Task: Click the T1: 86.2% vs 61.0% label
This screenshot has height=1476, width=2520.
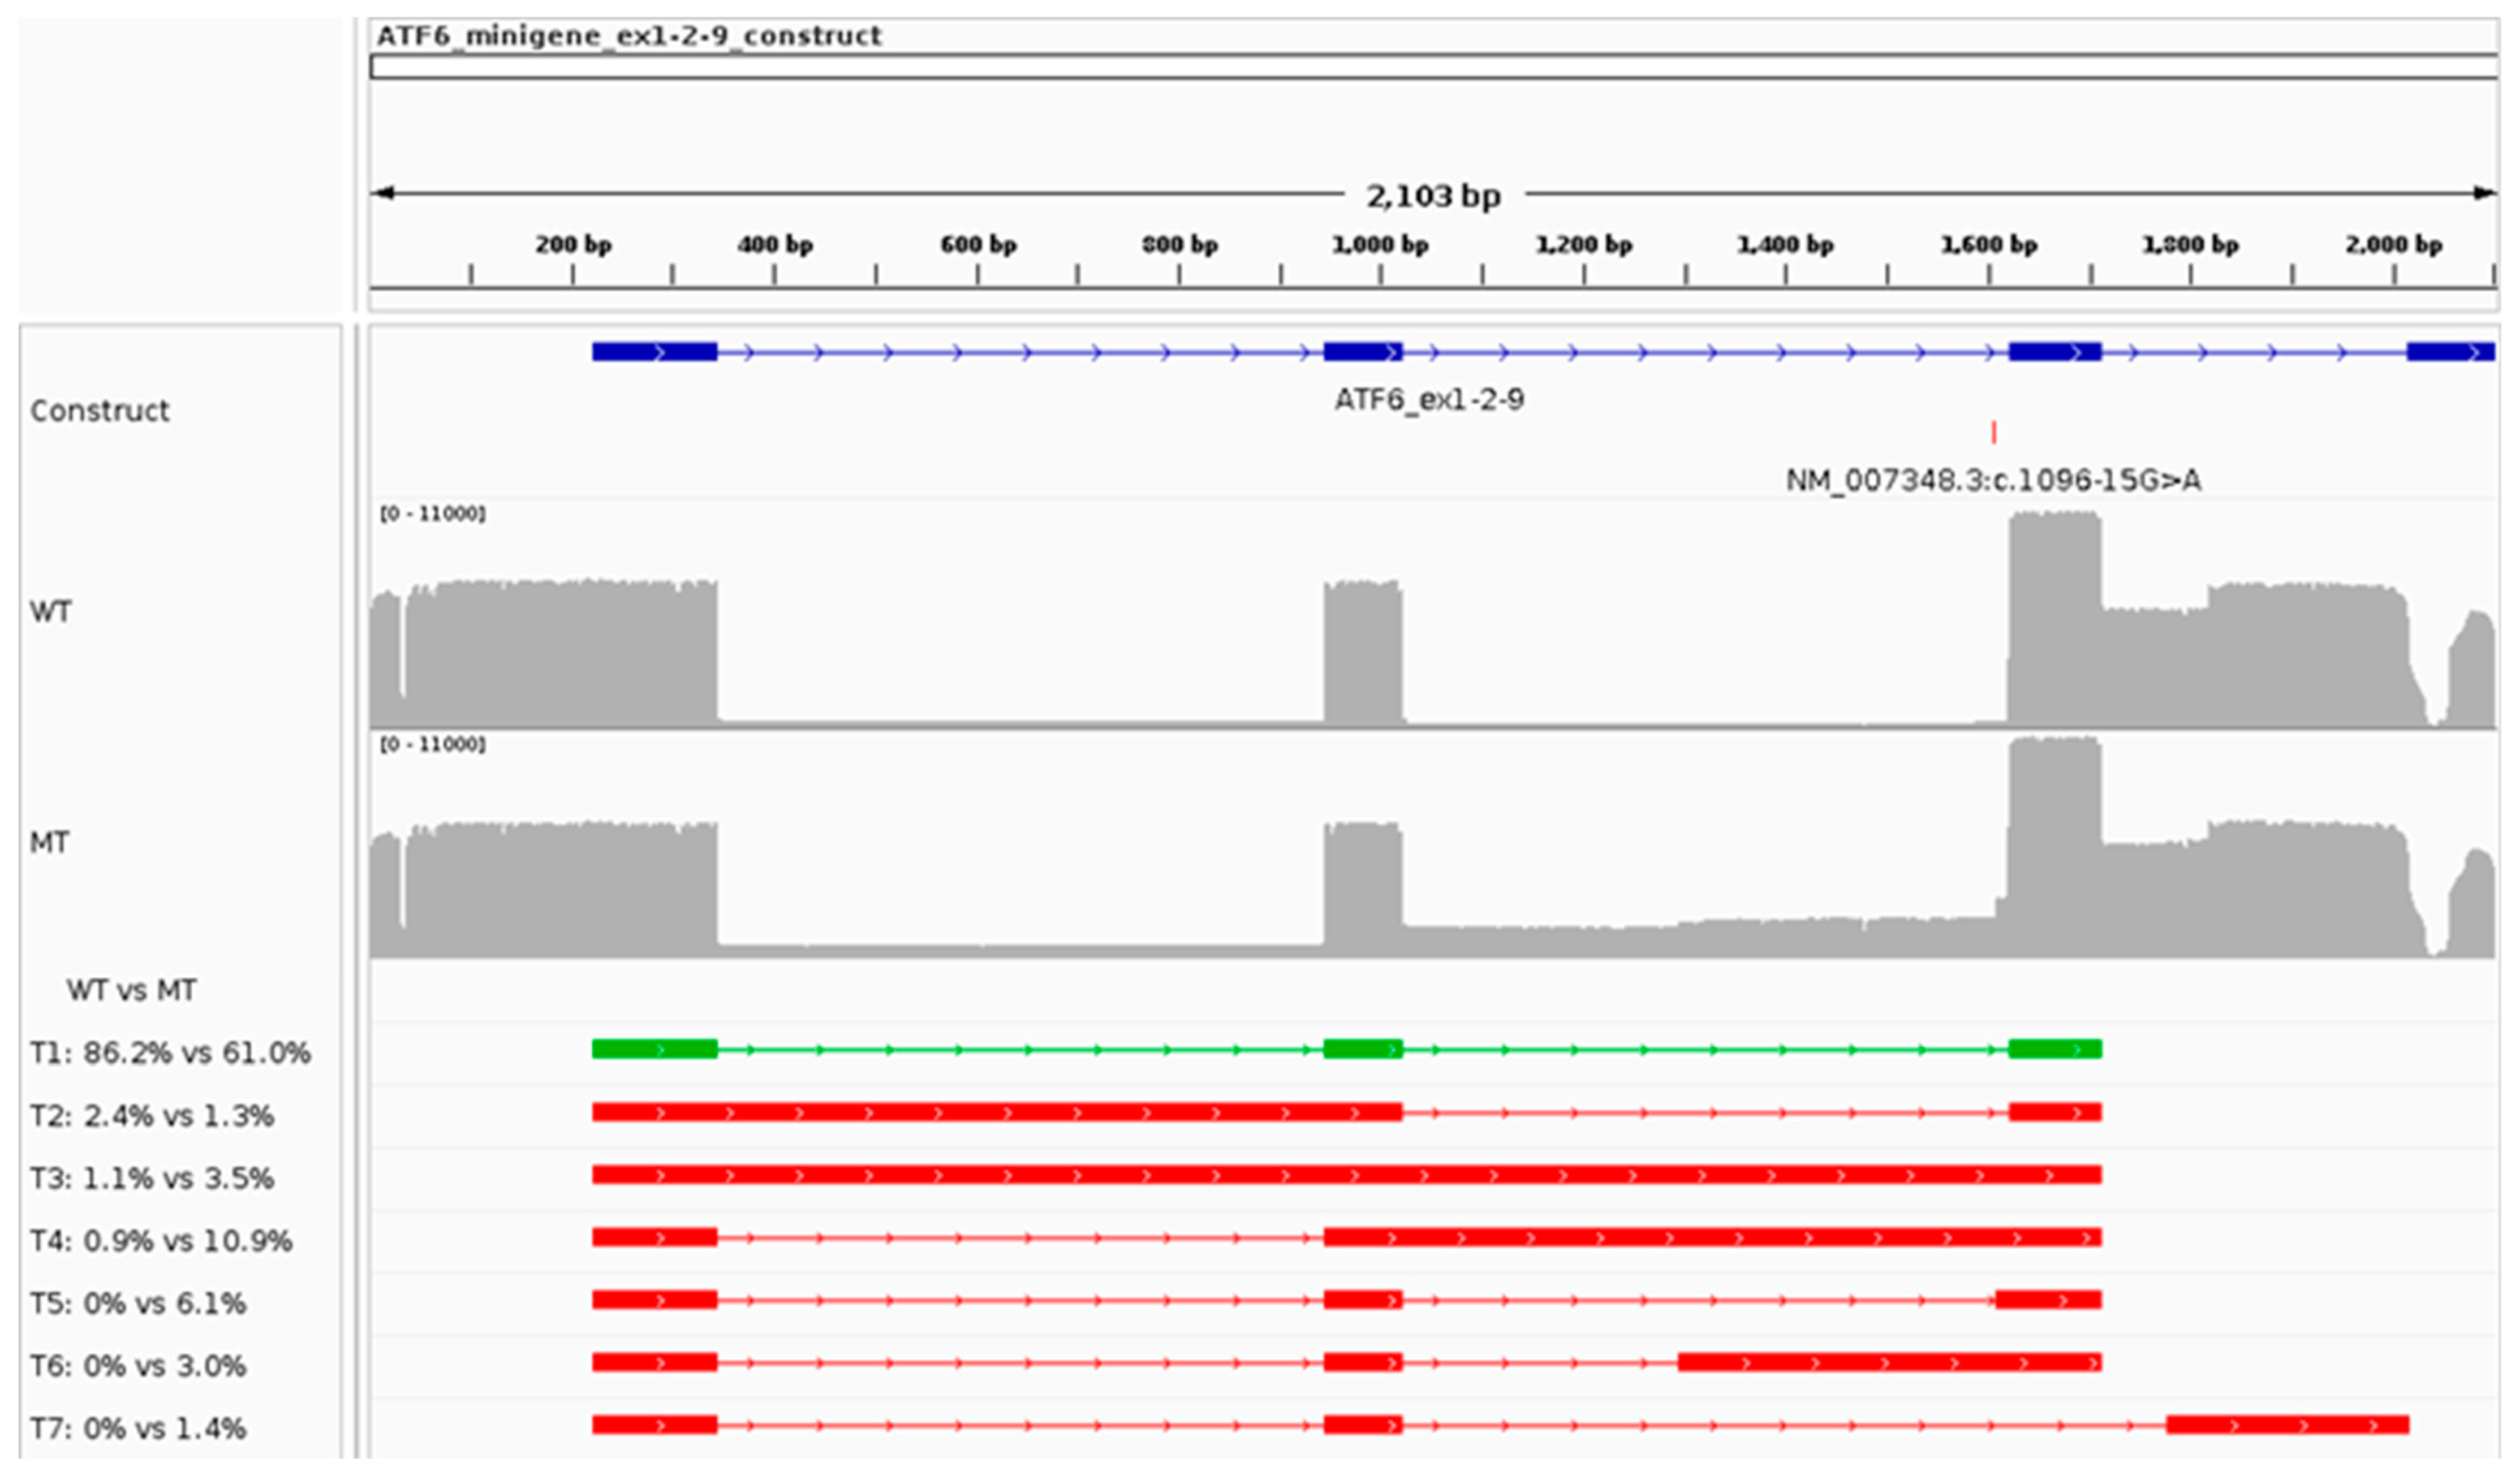Action: [x=170, y=1053]
